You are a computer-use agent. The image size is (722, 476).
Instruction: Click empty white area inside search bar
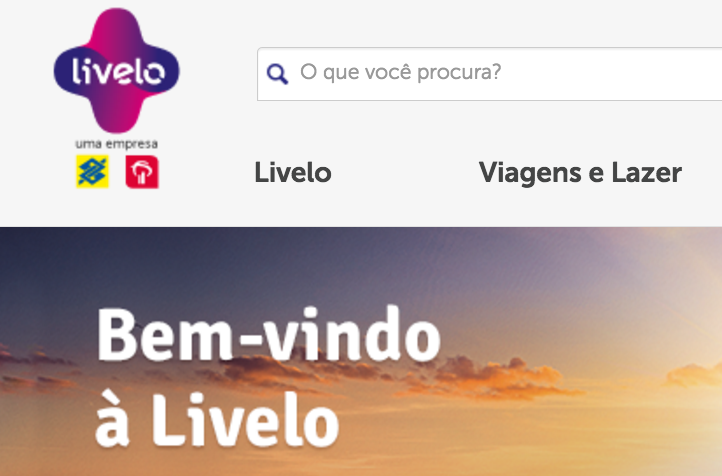click(612, 74)
